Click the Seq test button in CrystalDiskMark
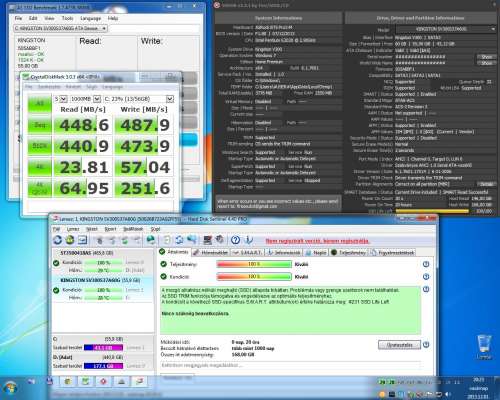Viewport: 500px width, 400px height. 40,125
